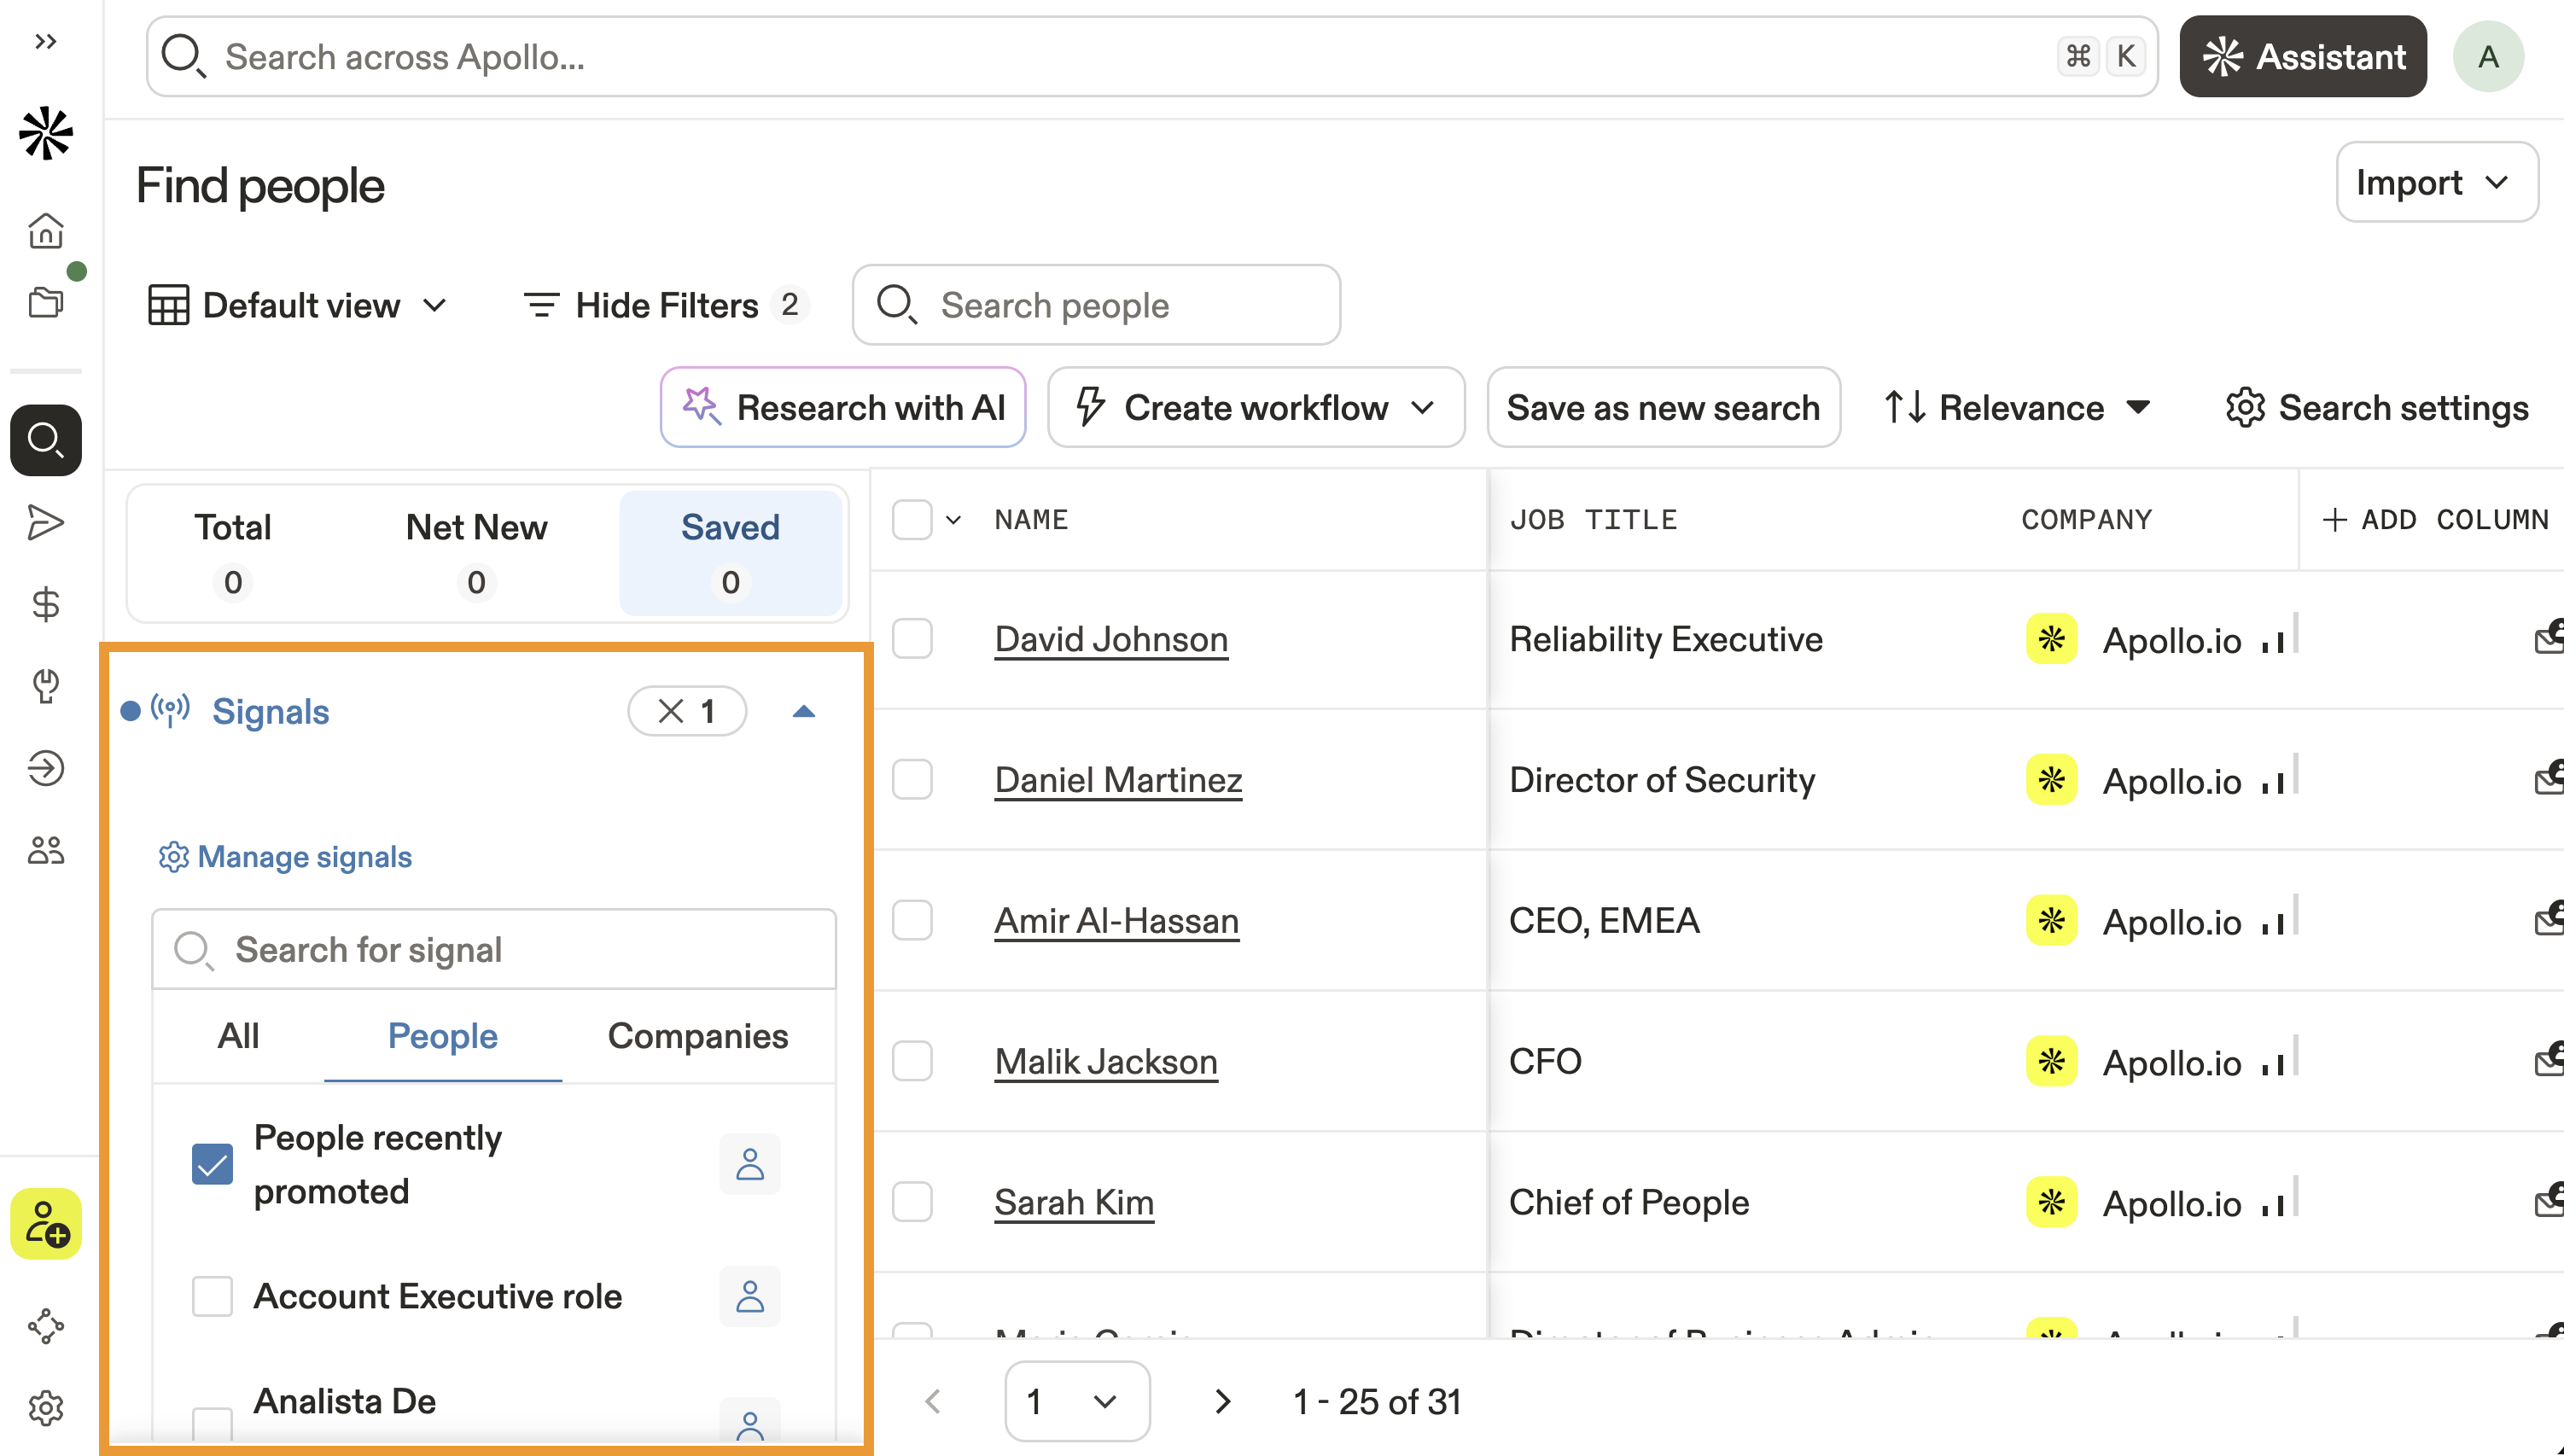Open the dollar sign deals icon

click(46, 604)
